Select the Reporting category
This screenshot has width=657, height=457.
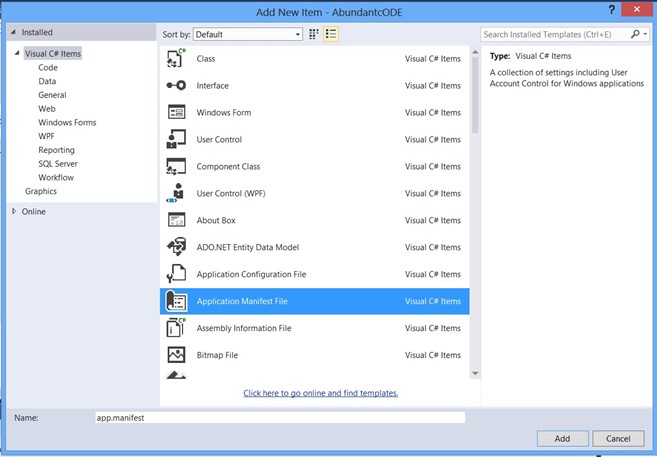point(56,150)
